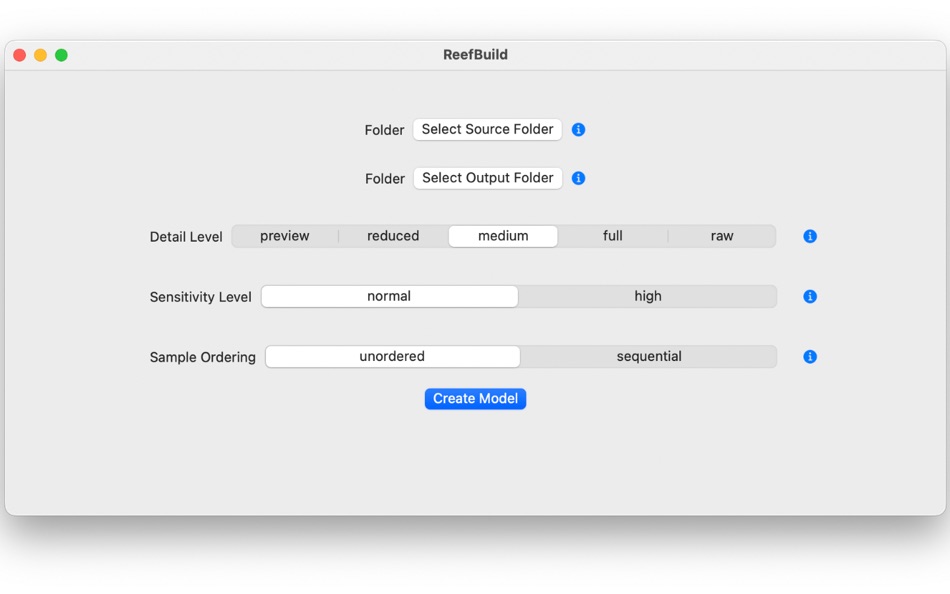Image resolution: width=950 pixels, height=594 pixels.
Task: Switch Sensitivity Level to high
Action: pos(648,296)
